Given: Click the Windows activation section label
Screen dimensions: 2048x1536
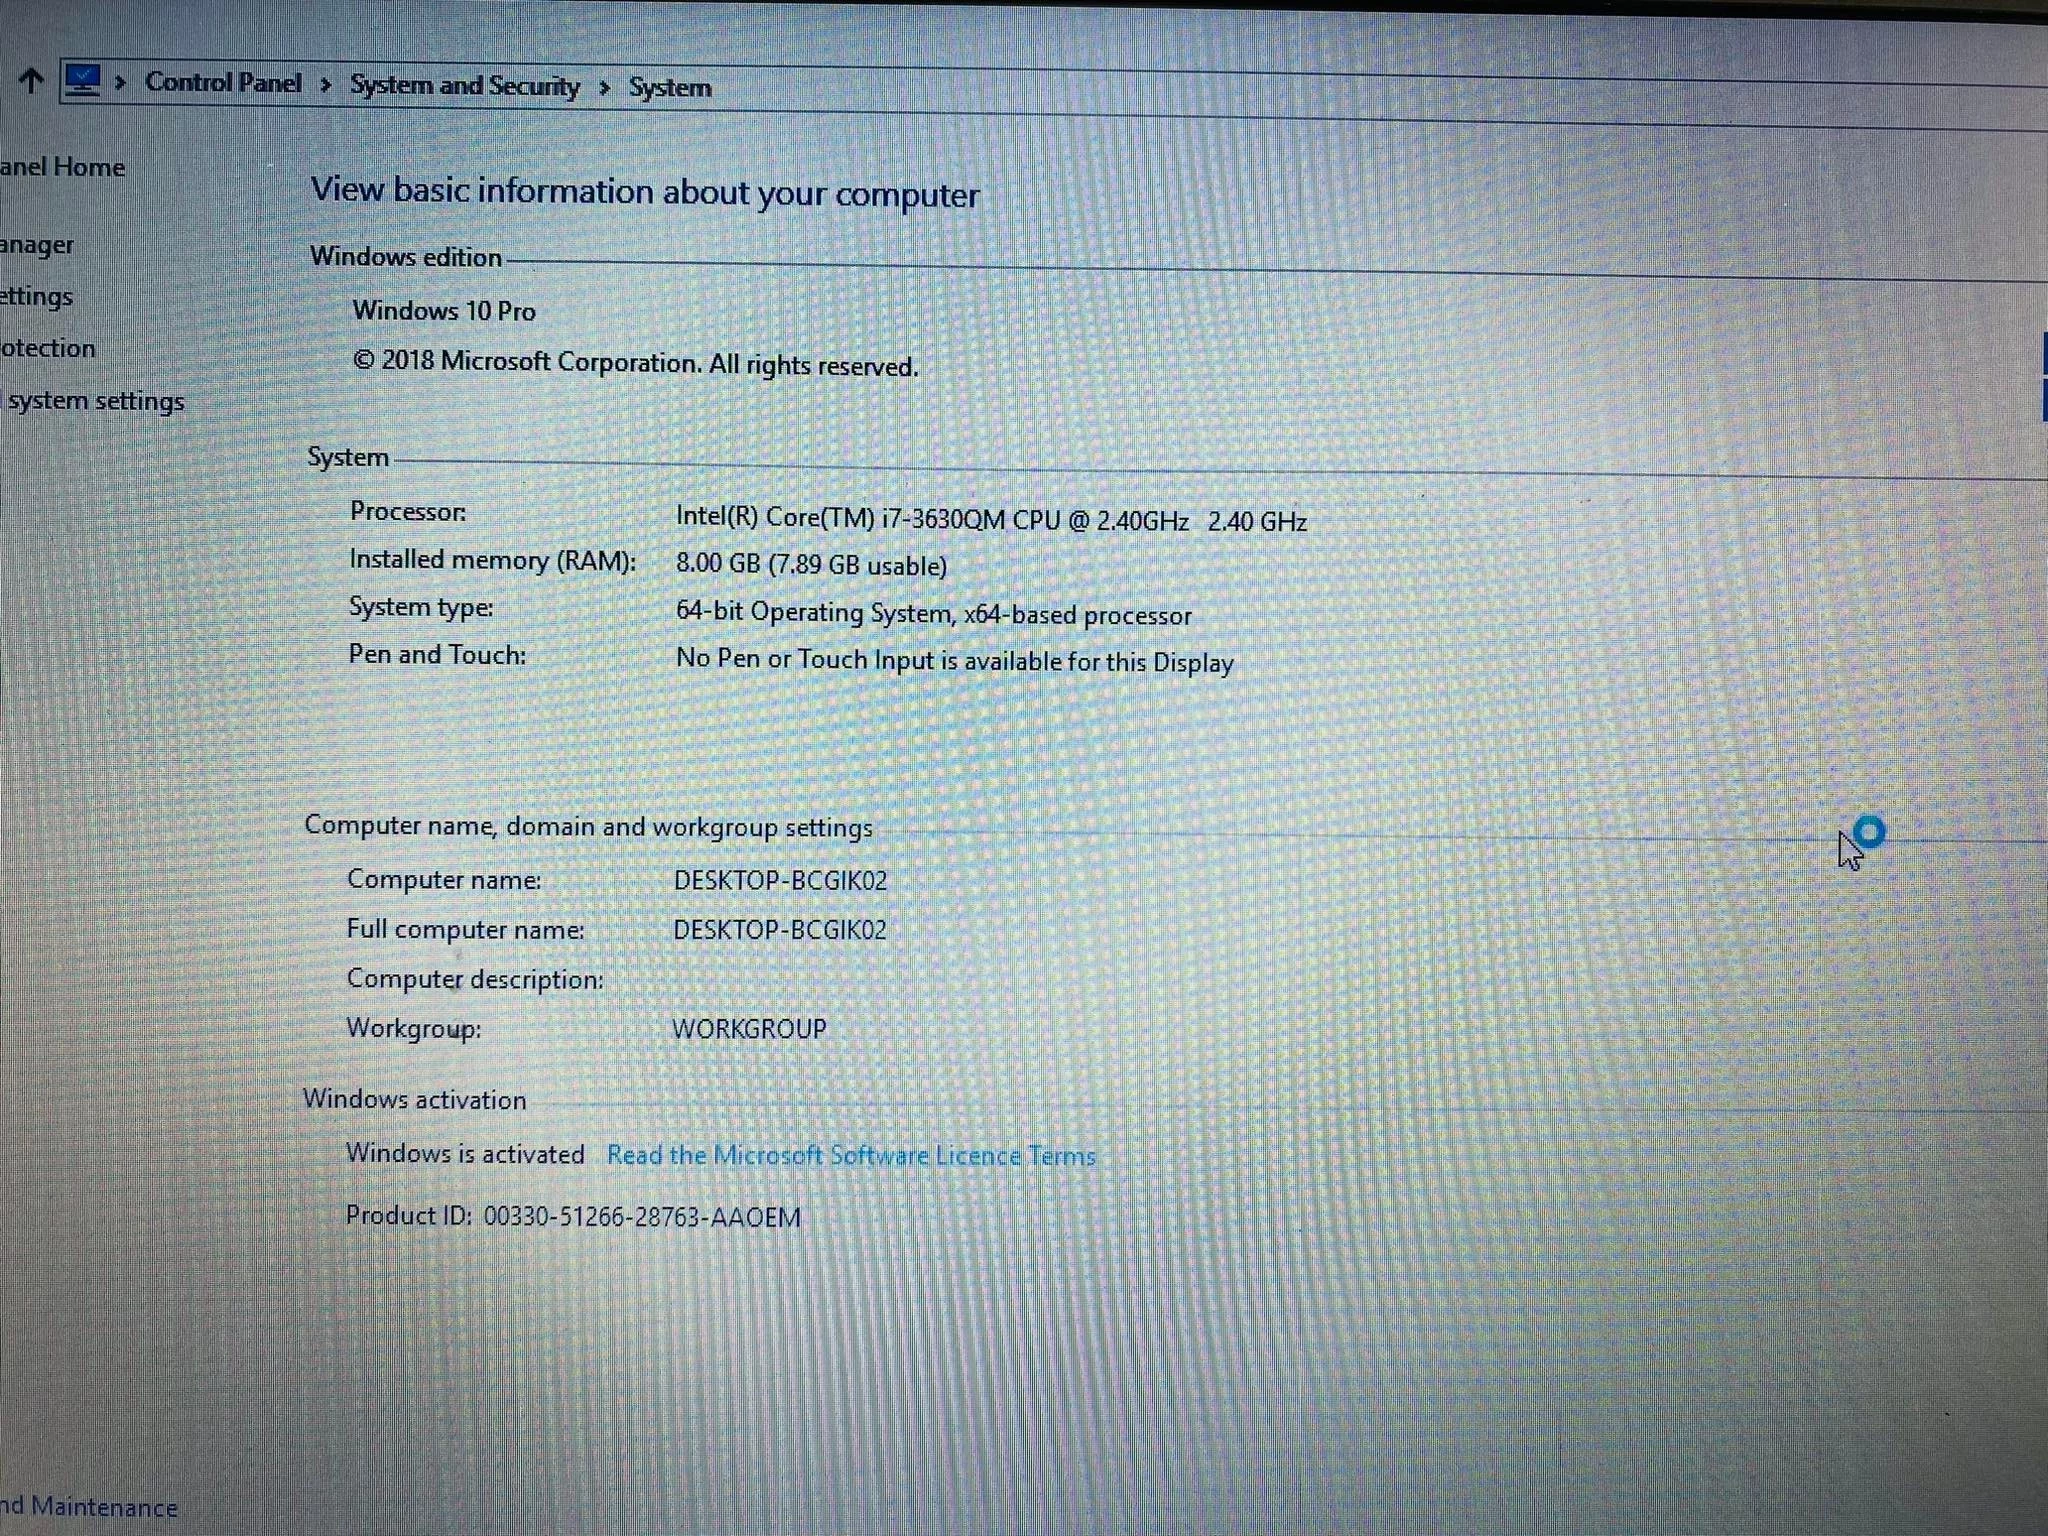Looking at the screenshot, I should tap(415, 1099).
